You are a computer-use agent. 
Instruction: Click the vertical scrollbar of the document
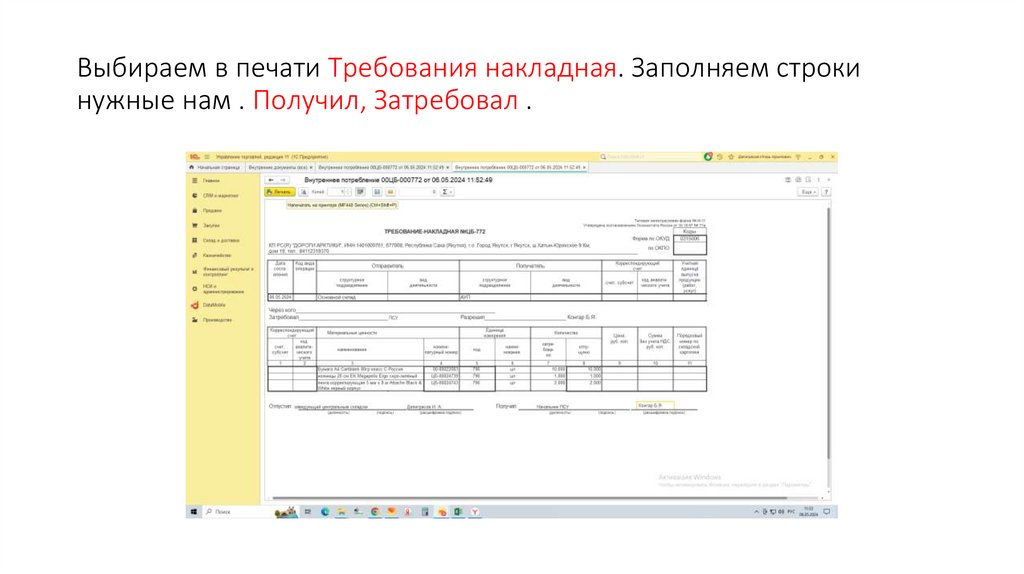(829, 333)
